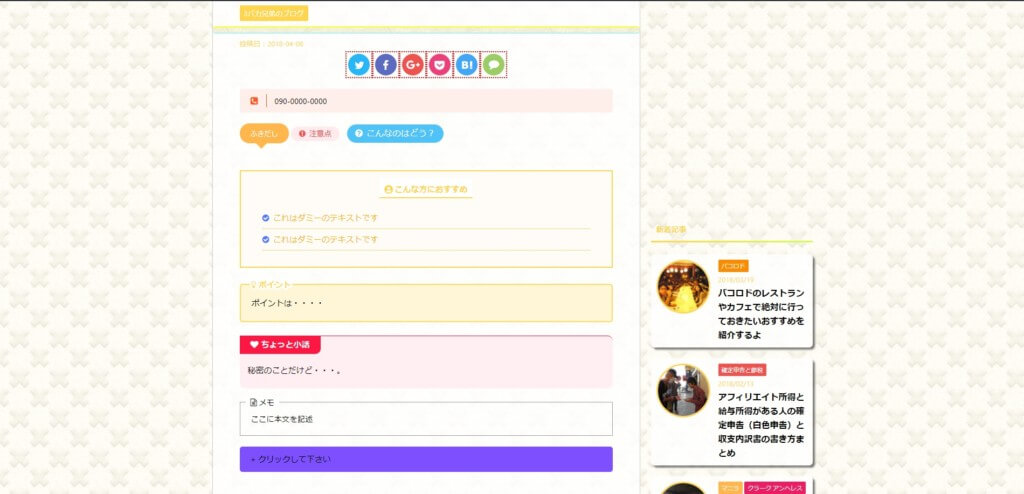Open the パコロドのレストランやカフェ article title
Screen dimensions: 1024x494
(761, 314)
